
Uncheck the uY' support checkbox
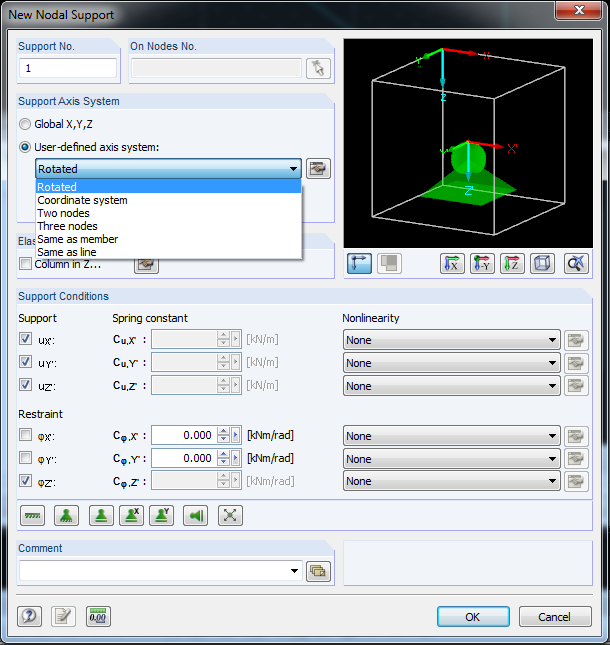[x=26, y=362]
